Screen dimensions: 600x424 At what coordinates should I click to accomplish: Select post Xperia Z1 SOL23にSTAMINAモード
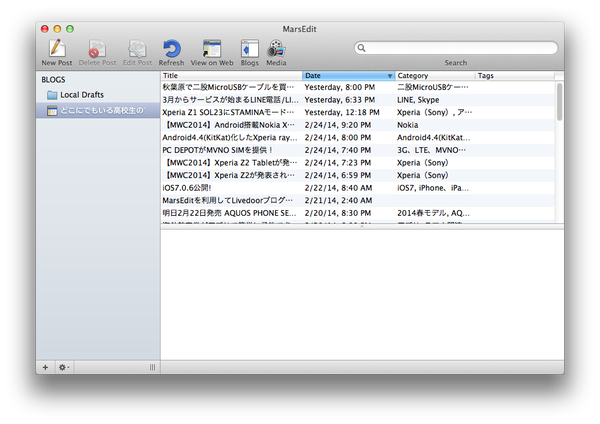[228, 112]
